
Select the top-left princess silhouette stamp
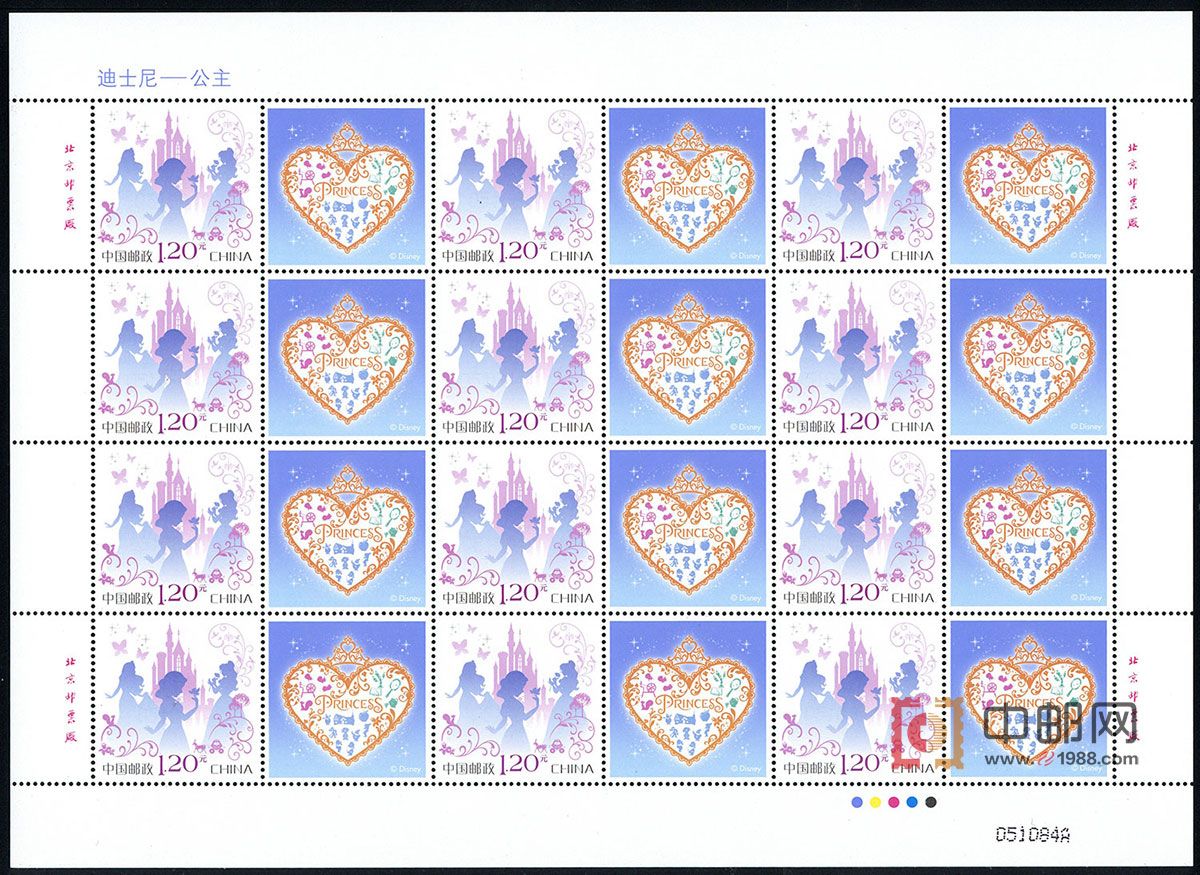point(175,186)
